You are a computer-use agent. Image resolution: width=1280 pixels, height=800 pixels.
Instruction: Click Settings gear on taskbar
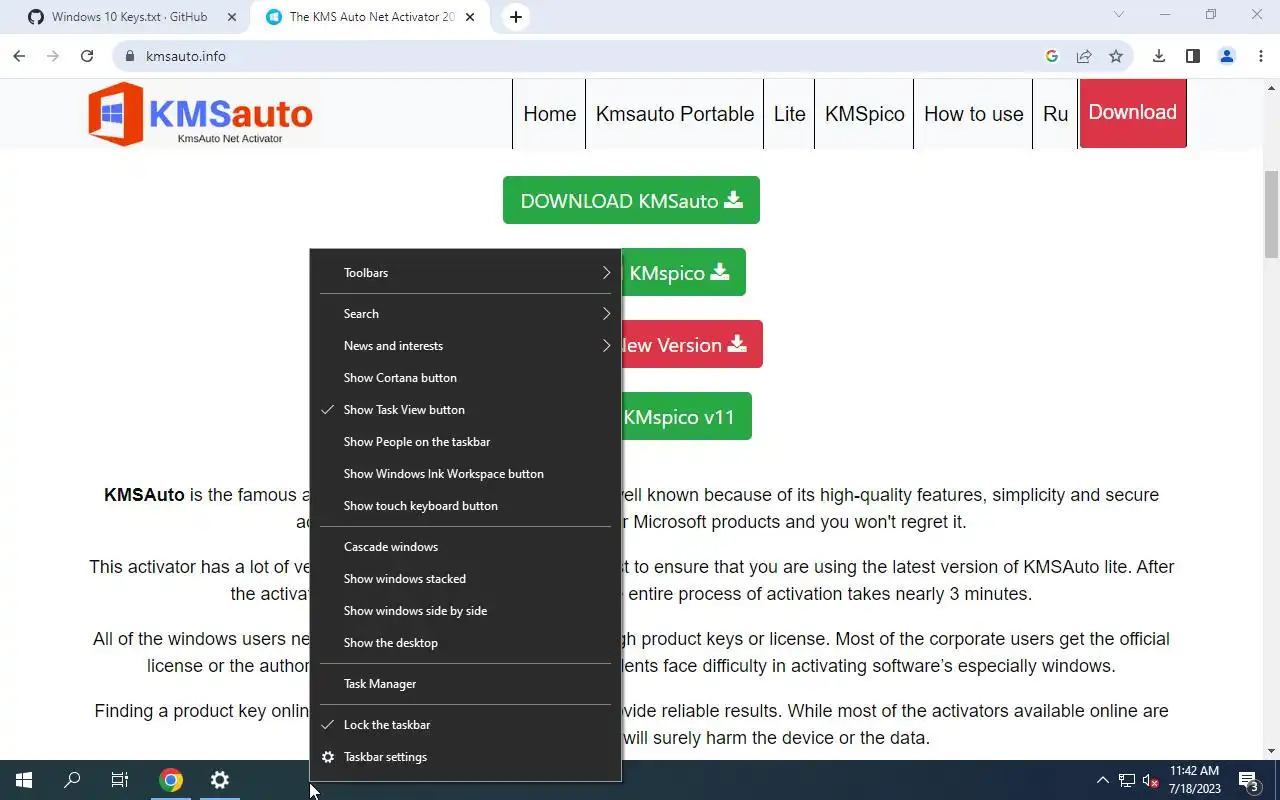[220, 780]
